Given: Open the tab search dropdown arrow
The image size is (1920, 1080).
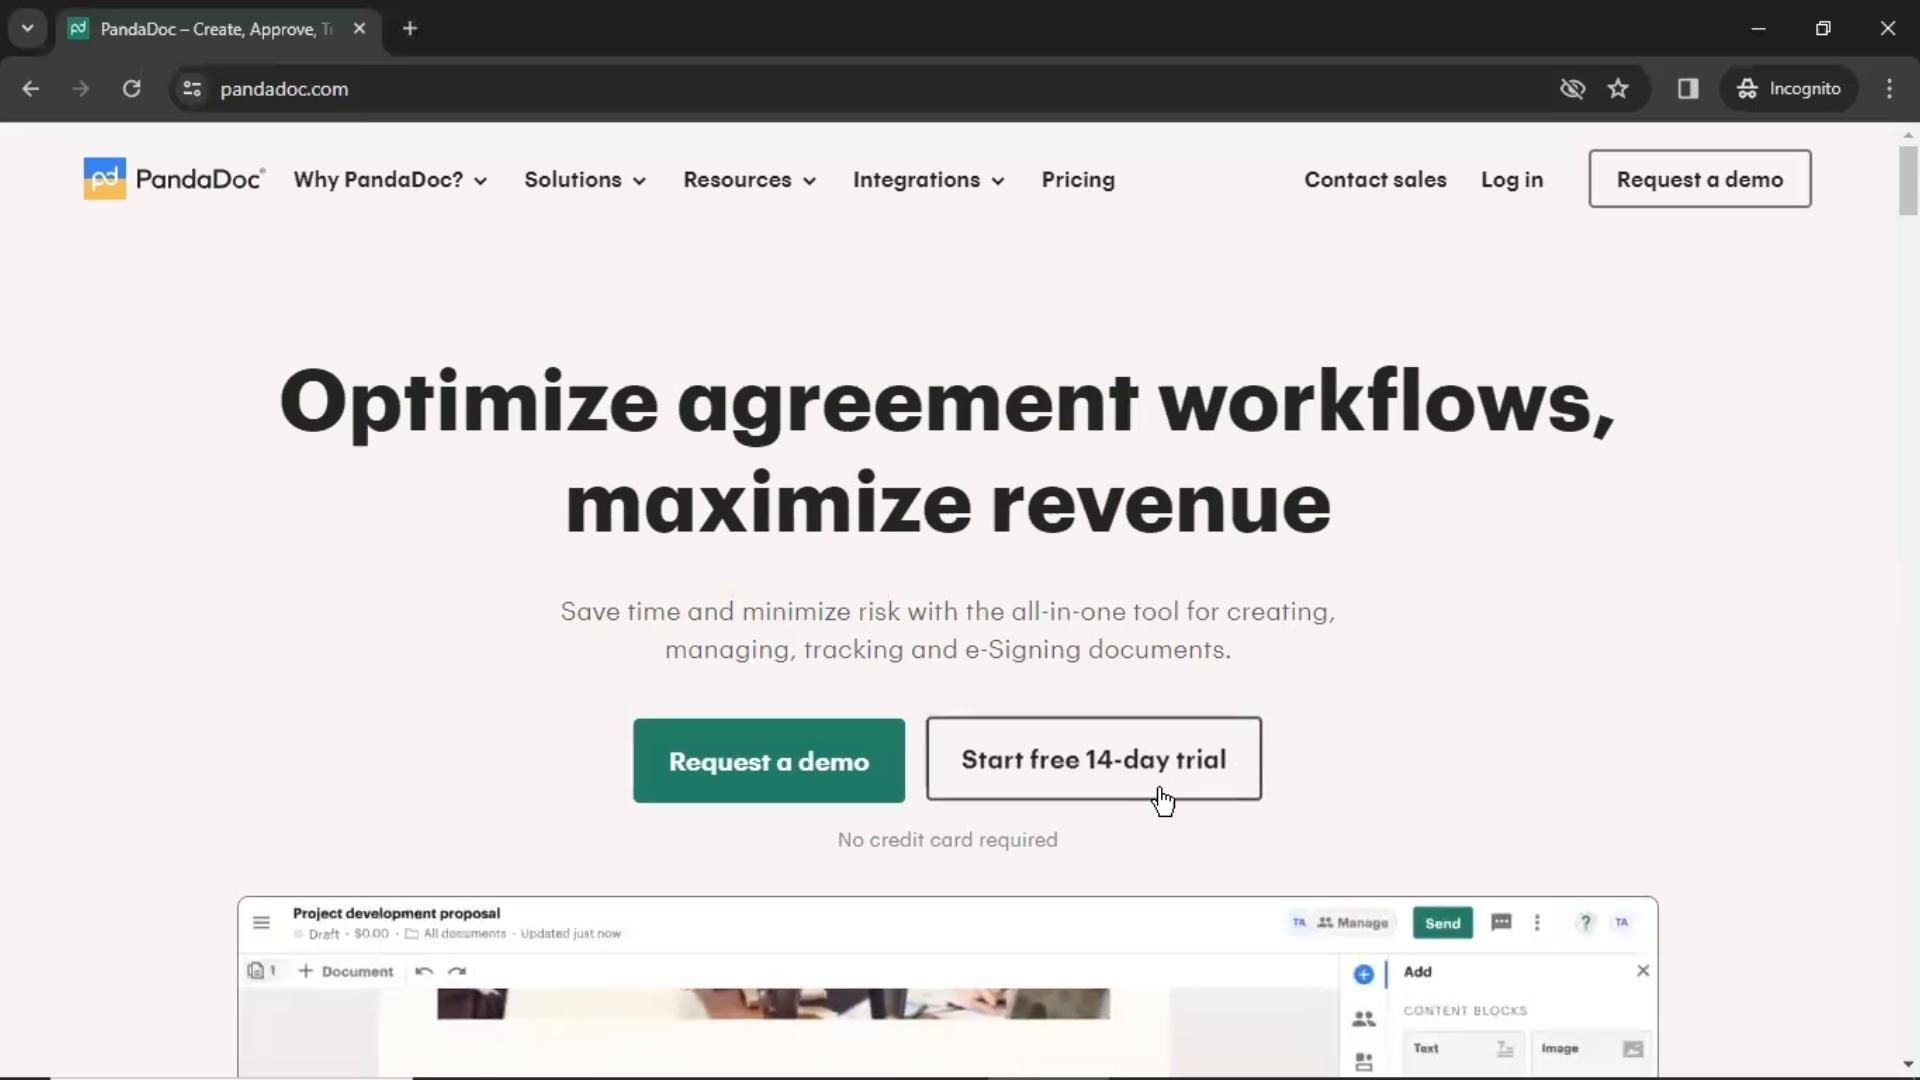Looking at the screenshot, I should (x=28, y=29).
